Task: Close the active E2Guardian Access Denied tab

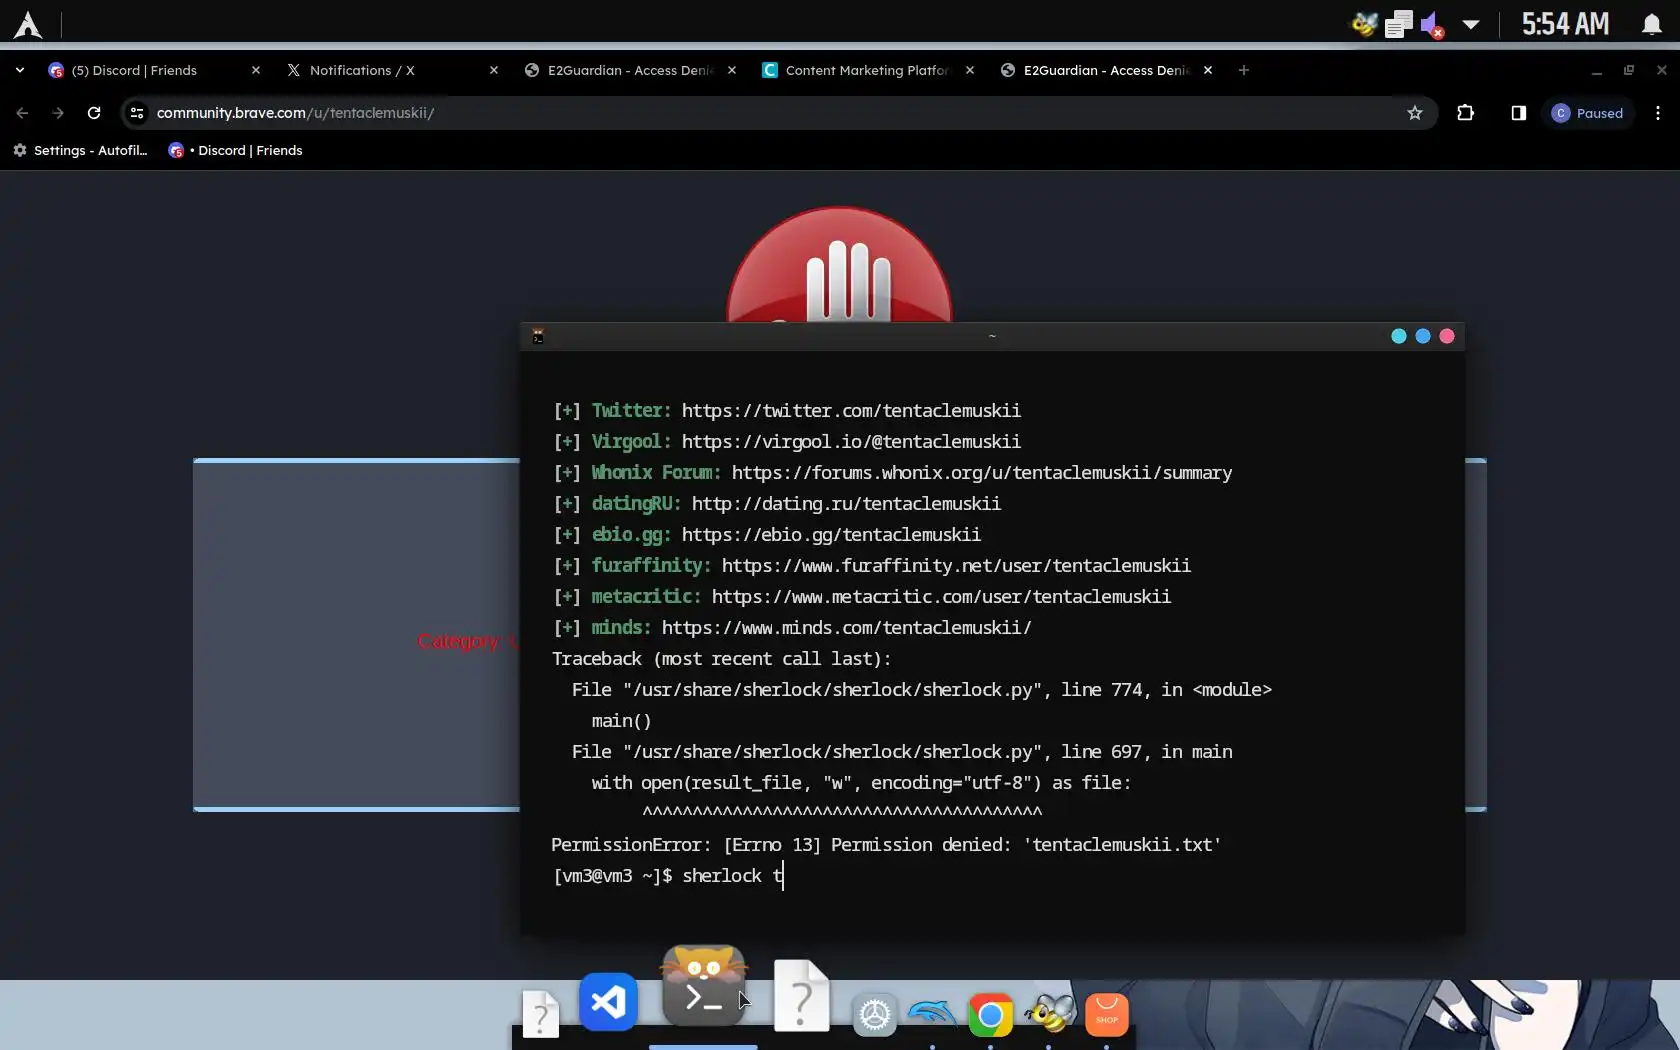Action: point(1208,70)
